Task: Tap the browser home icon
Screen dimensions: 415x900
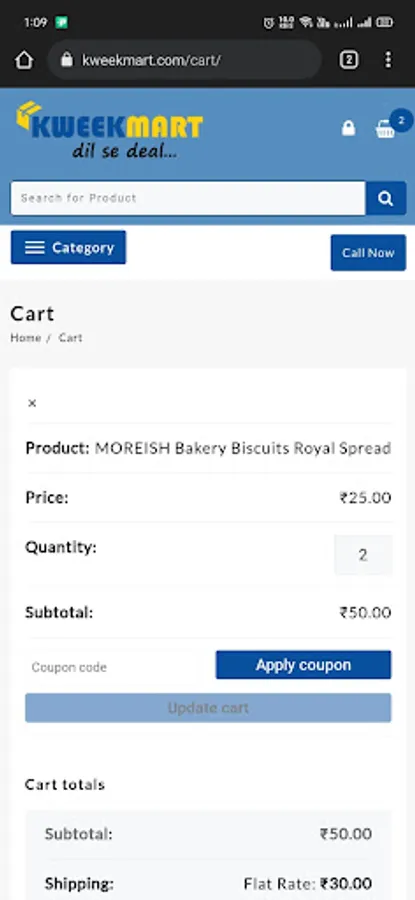Action: [24, 60]
